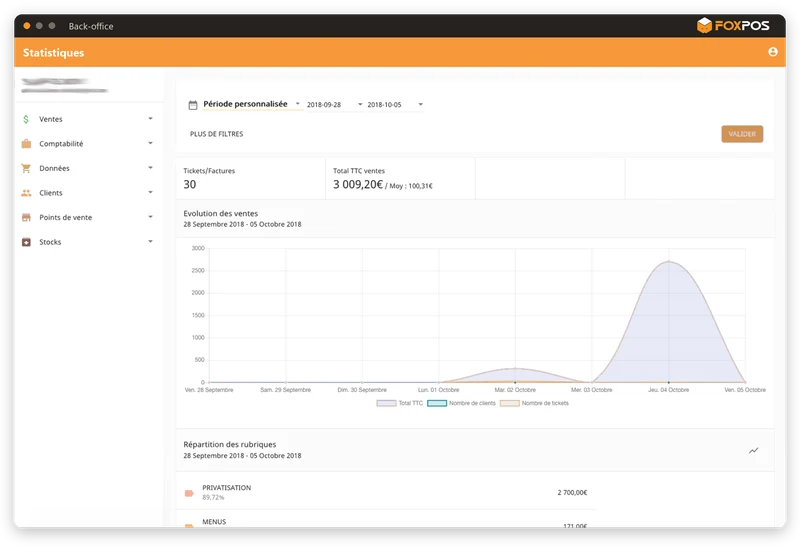Viewport: 800px width, 546px height.
Task: Click the VALIDER button
Action: pyautogui.click(x=742, y=134)
